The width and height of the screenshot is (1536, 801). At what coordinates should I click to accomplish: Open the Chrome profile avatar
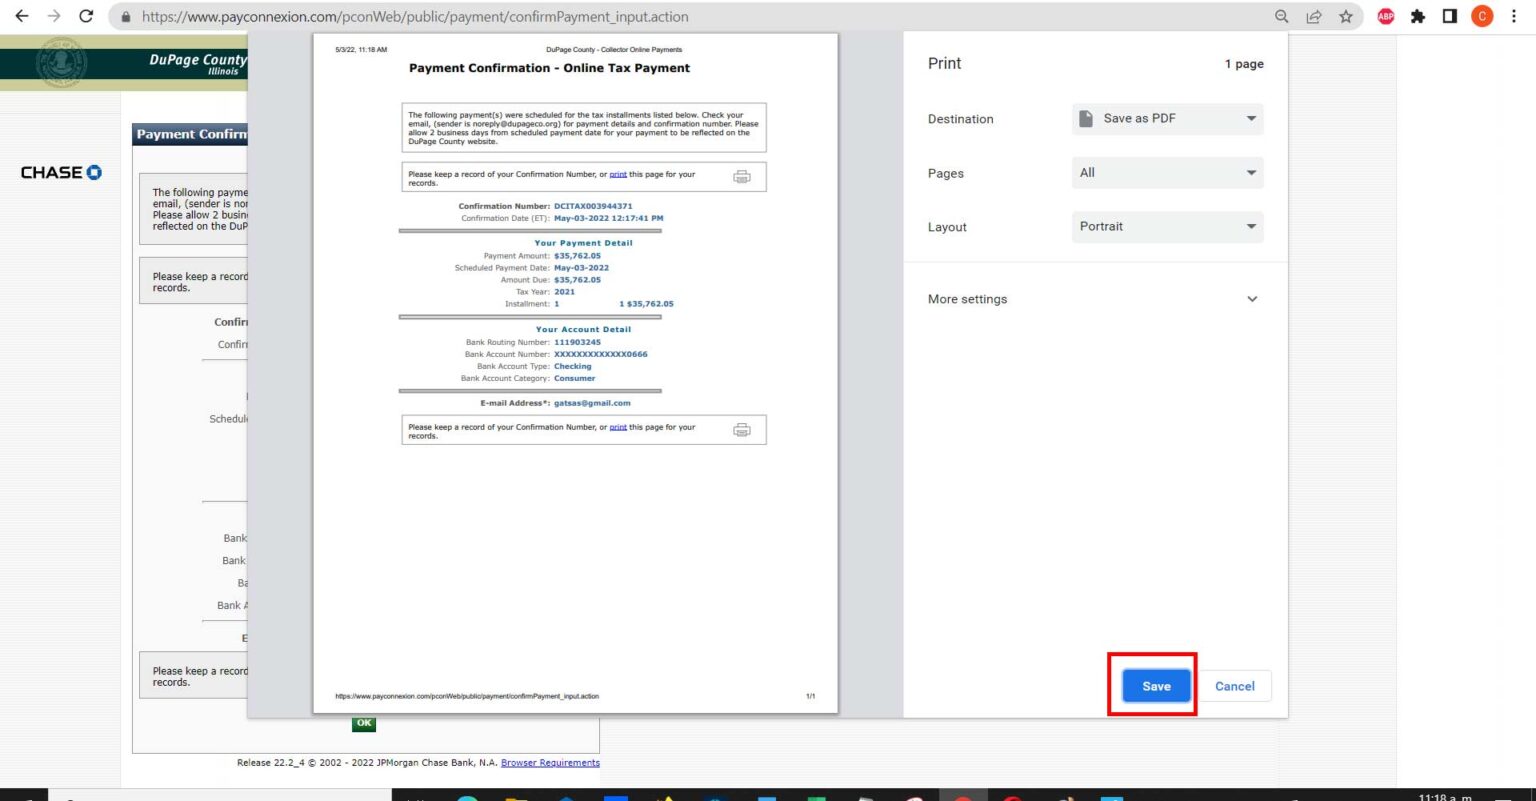click(x=1482, y=16)
